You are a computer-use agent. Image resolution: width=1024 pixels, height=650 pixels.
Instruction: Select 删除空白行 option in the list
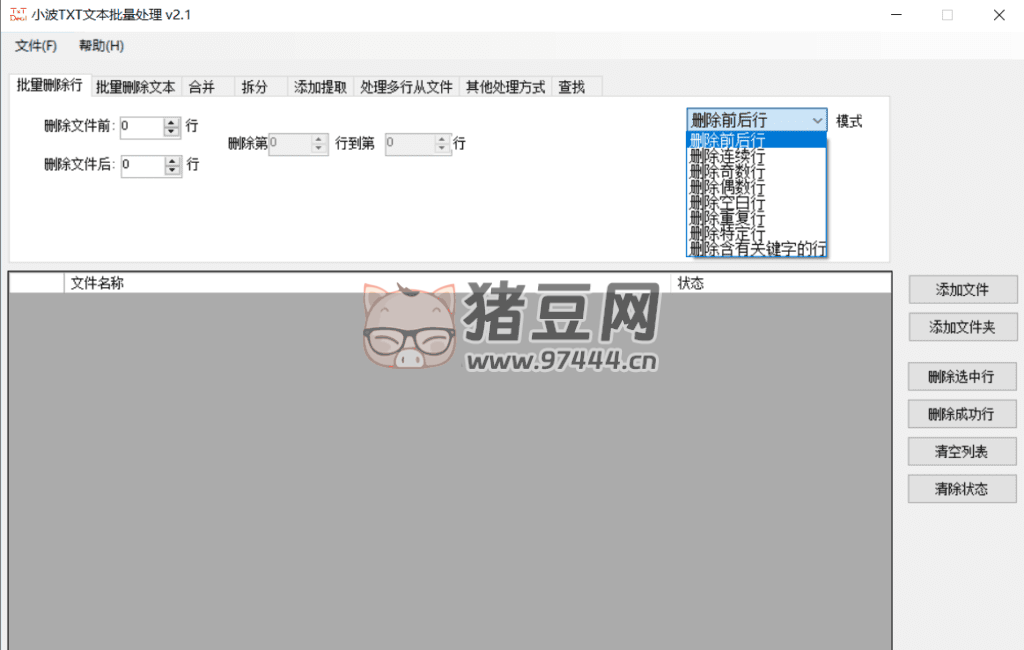[x=728, y=203]
